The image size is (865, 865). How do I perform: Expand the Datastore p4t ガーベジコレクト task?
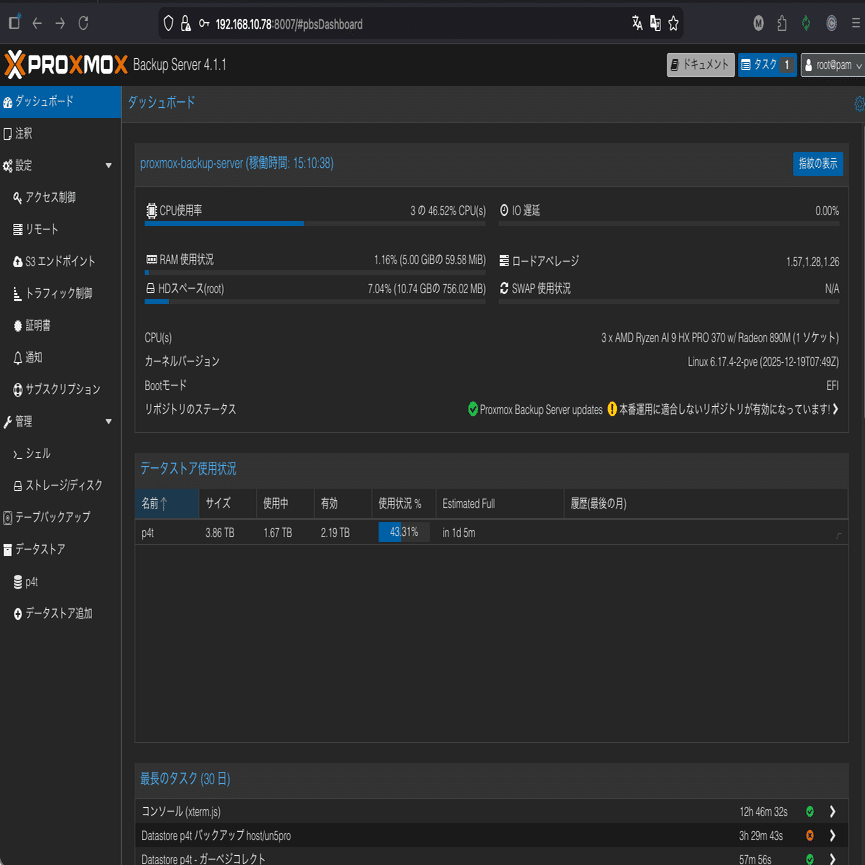[x=834, y=858]
